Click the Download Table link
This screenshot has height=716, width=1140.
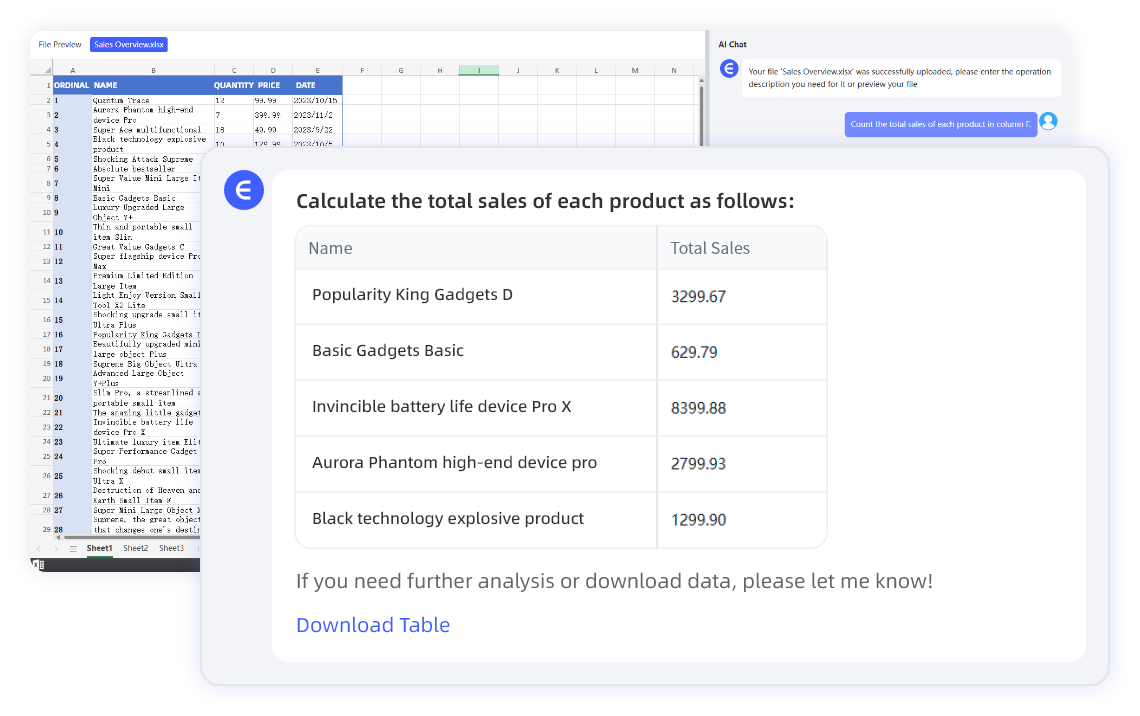(x=373, y=624)
